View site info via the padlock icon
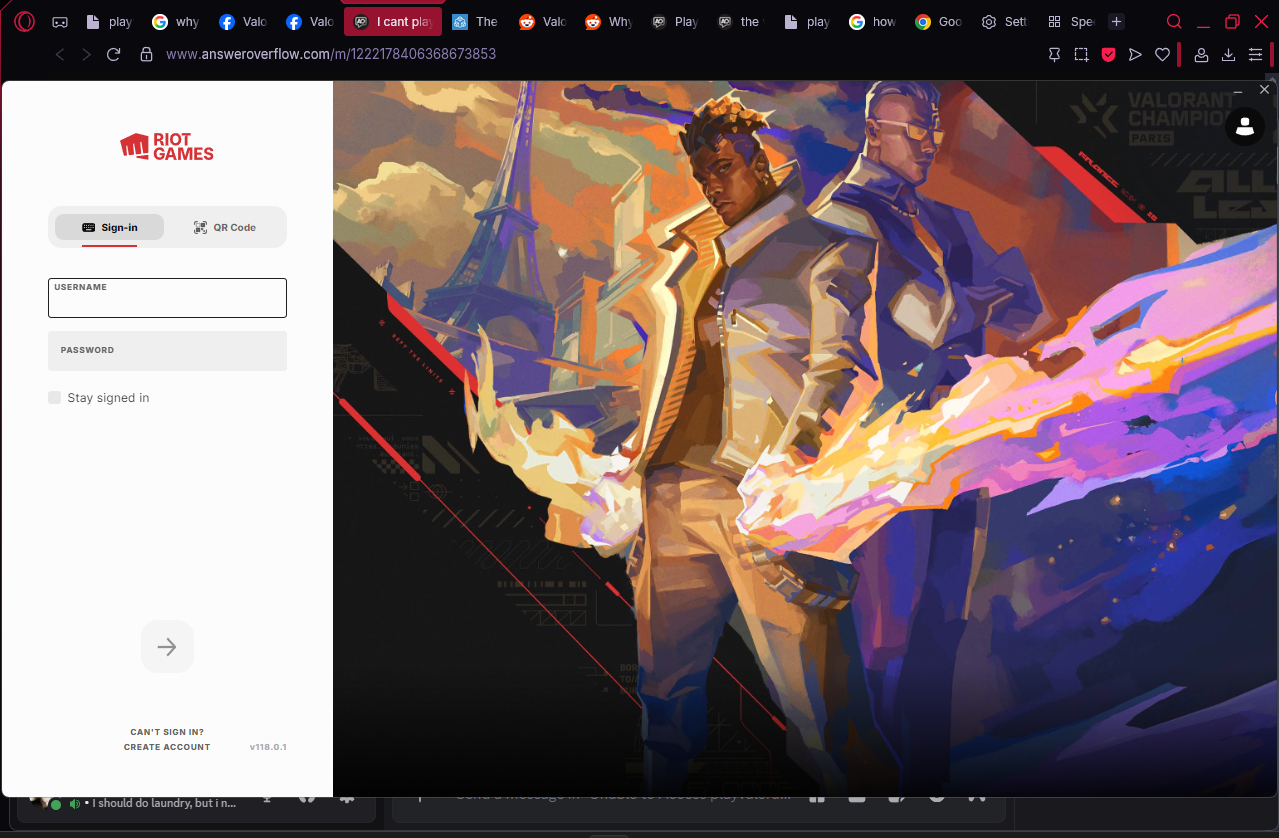The width and height of the screenshot is (1279, 838). click(146, 54)
